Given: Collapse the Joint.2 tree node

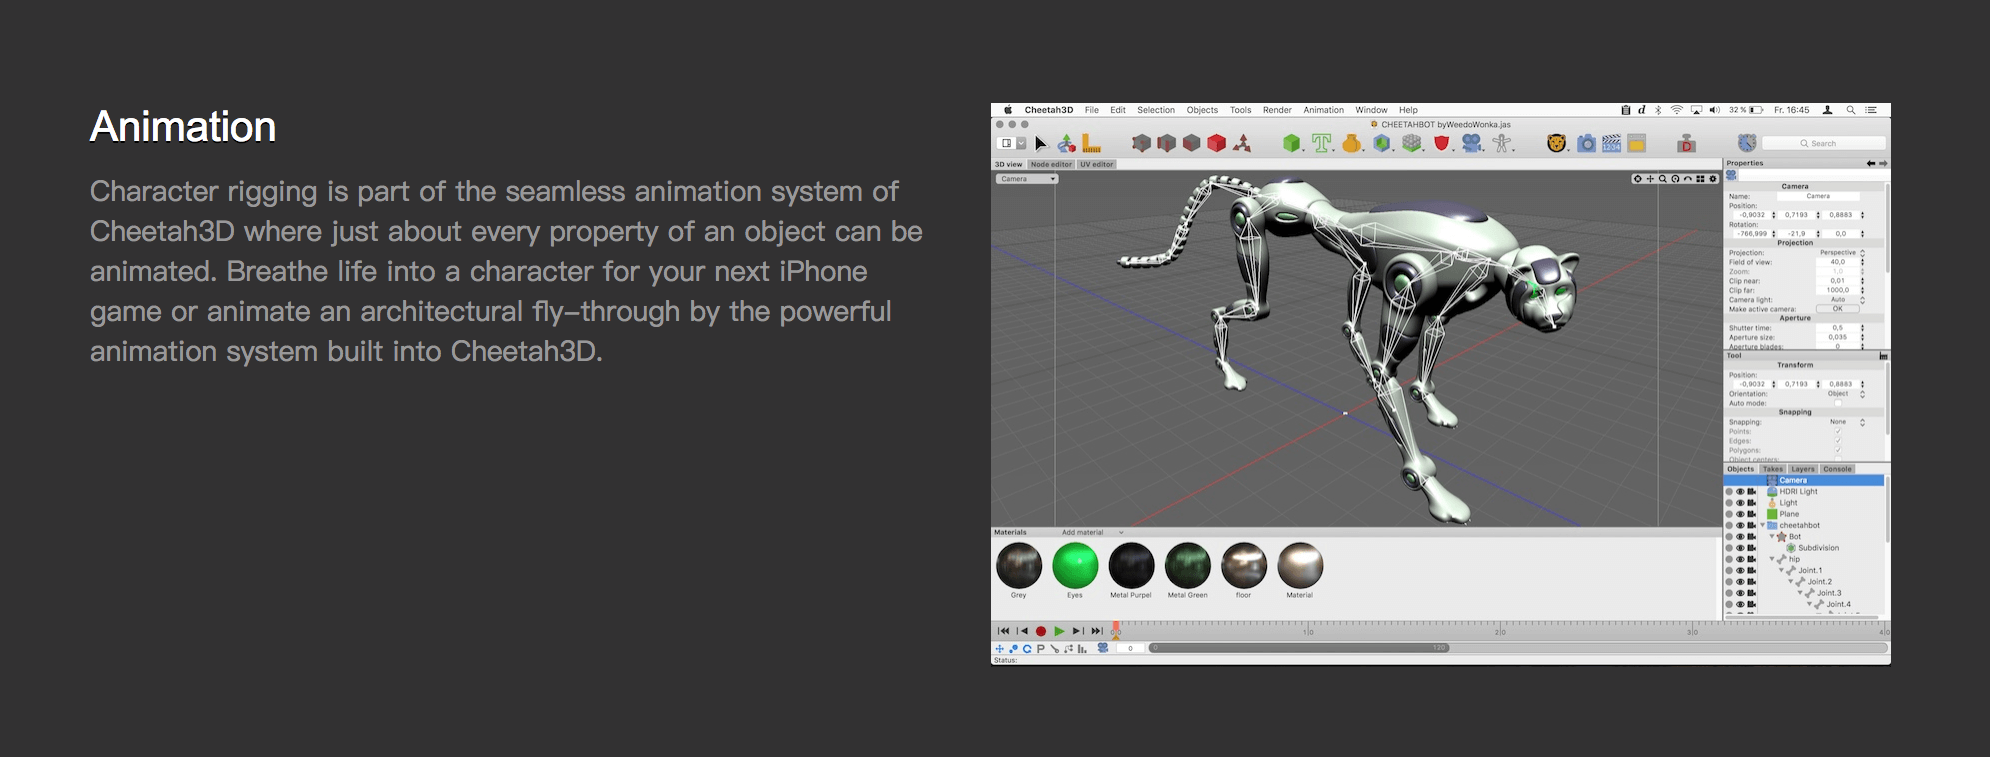Looking at the screenshot, I should [x=1790, y=582].
